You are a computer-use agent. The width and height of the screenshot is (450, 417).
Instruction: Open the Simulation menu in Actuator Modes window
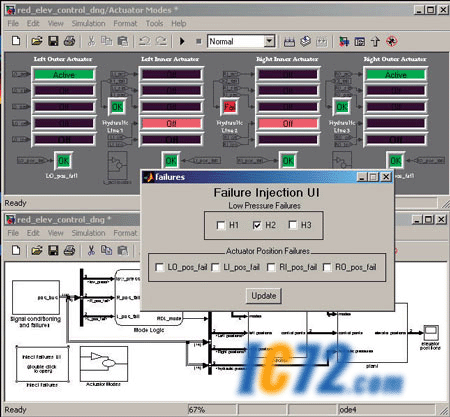(x=88, y=24)
